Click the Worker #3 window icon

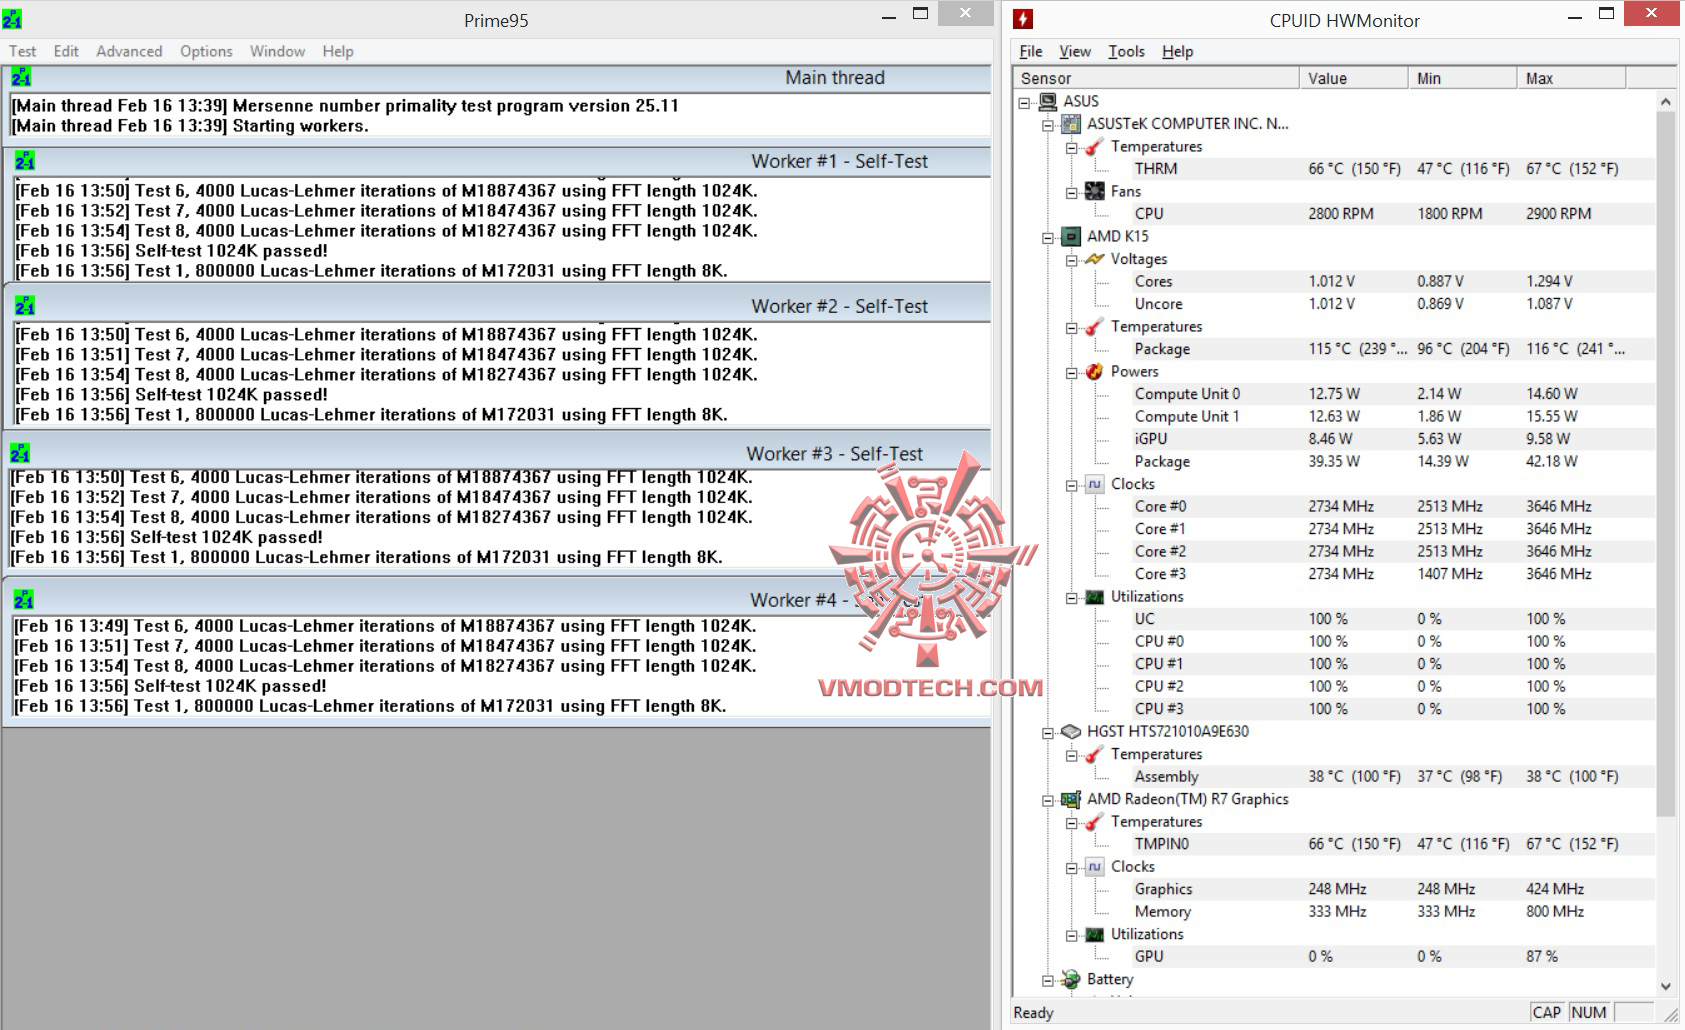click(20, 453)
